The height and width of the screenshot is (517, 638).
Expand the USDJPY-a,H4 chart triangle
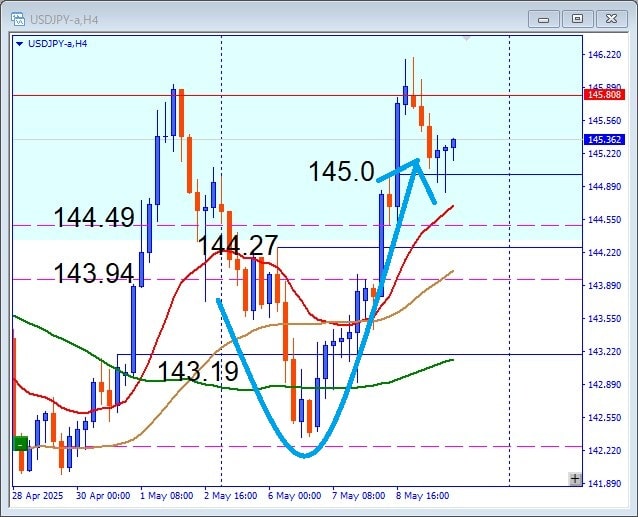coord(19,44)
